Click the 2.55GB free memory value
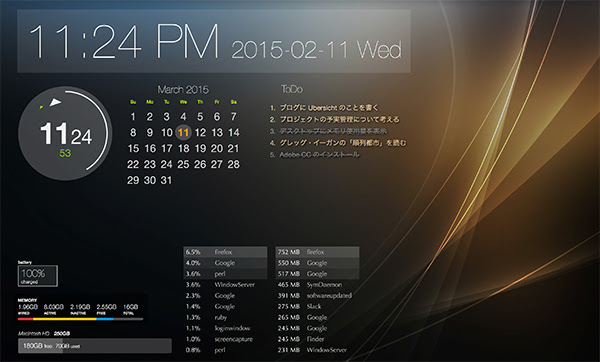Image resolution: width=600 pixels, height=362 pixels. (106, 307)
